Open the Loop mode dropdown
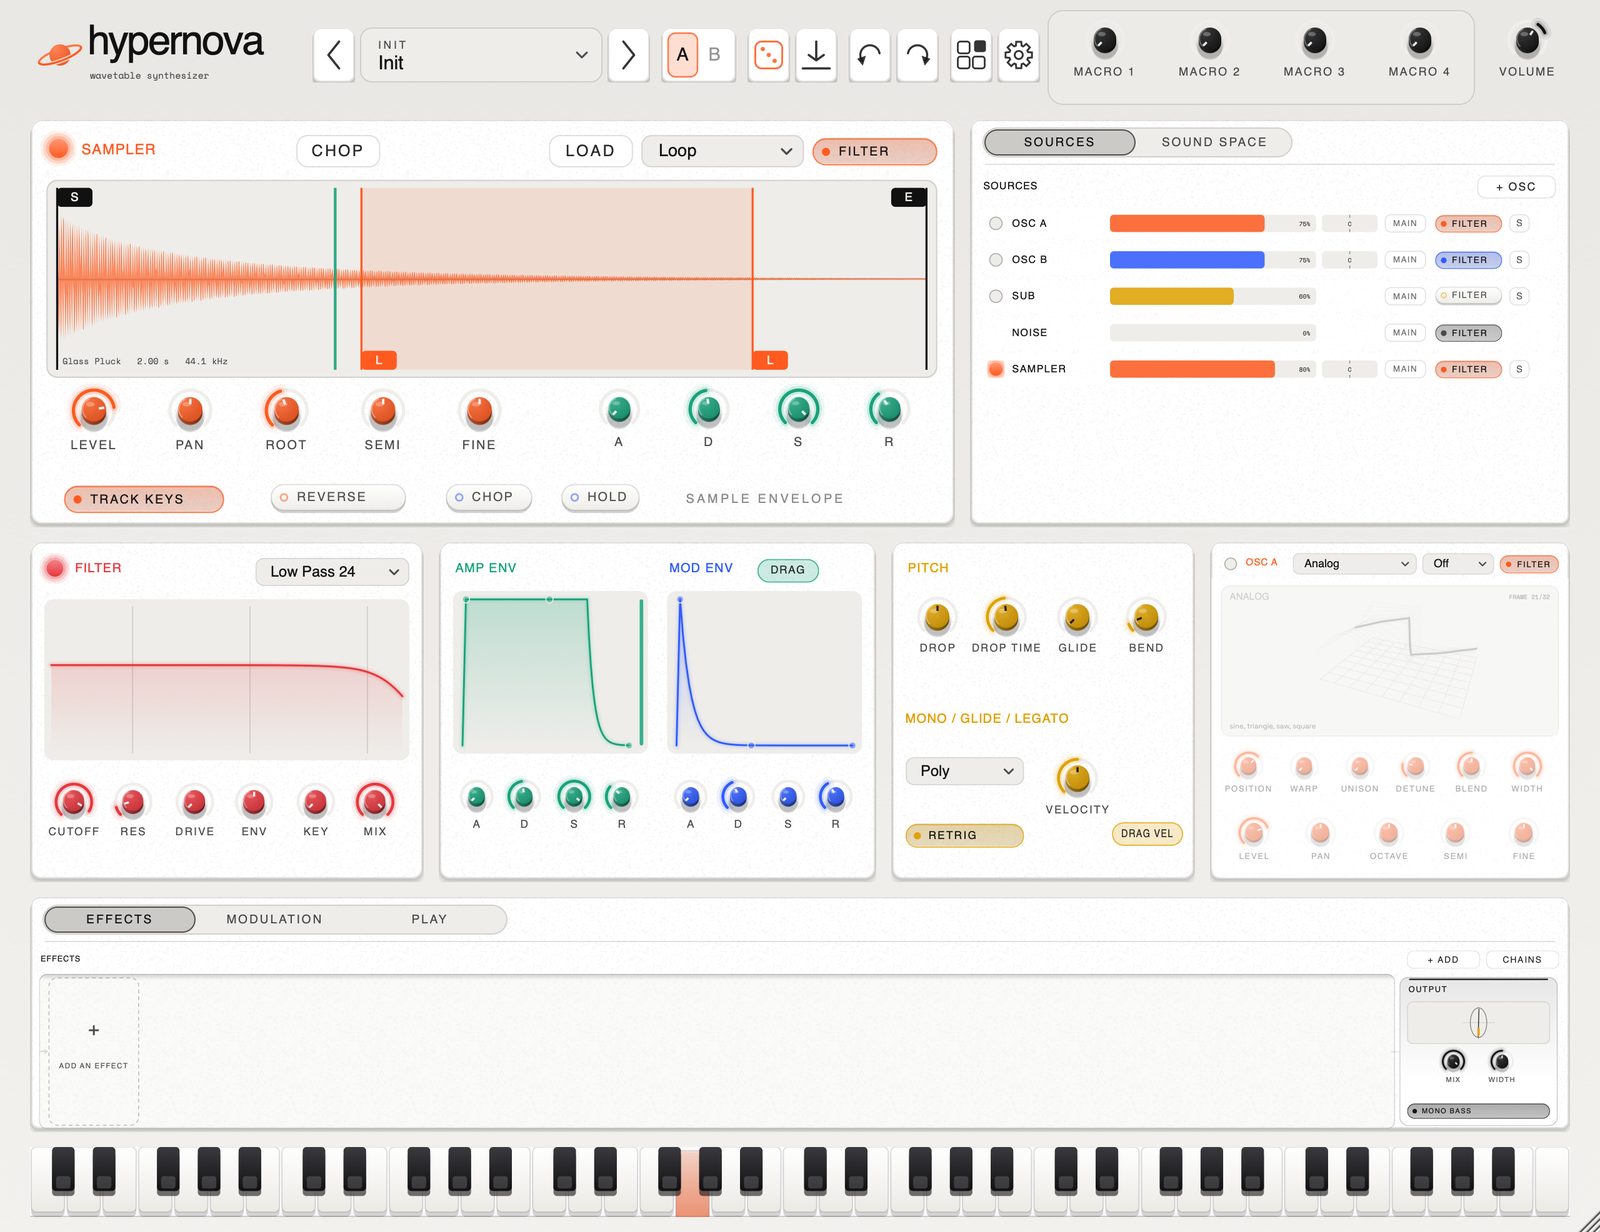The height and width of the screenshot is (1232, 1600). point(722,151)
